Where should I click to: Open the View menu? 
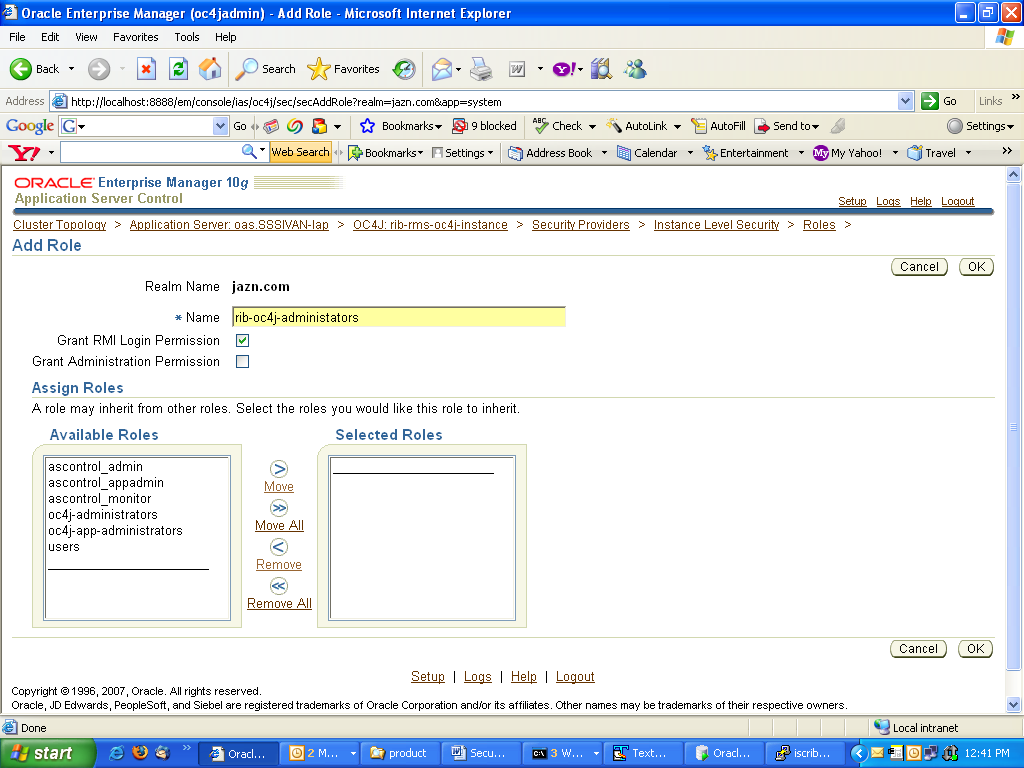pos(86,37)
